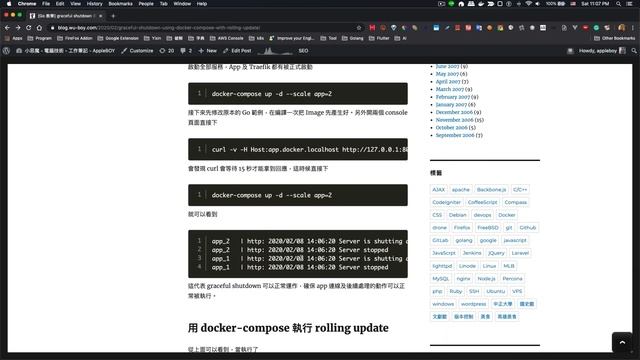Image resolution: width=640 pixels, height=360 pixels.
Task: Open the 20 pending updates item
Action: [x=167, y=51]
